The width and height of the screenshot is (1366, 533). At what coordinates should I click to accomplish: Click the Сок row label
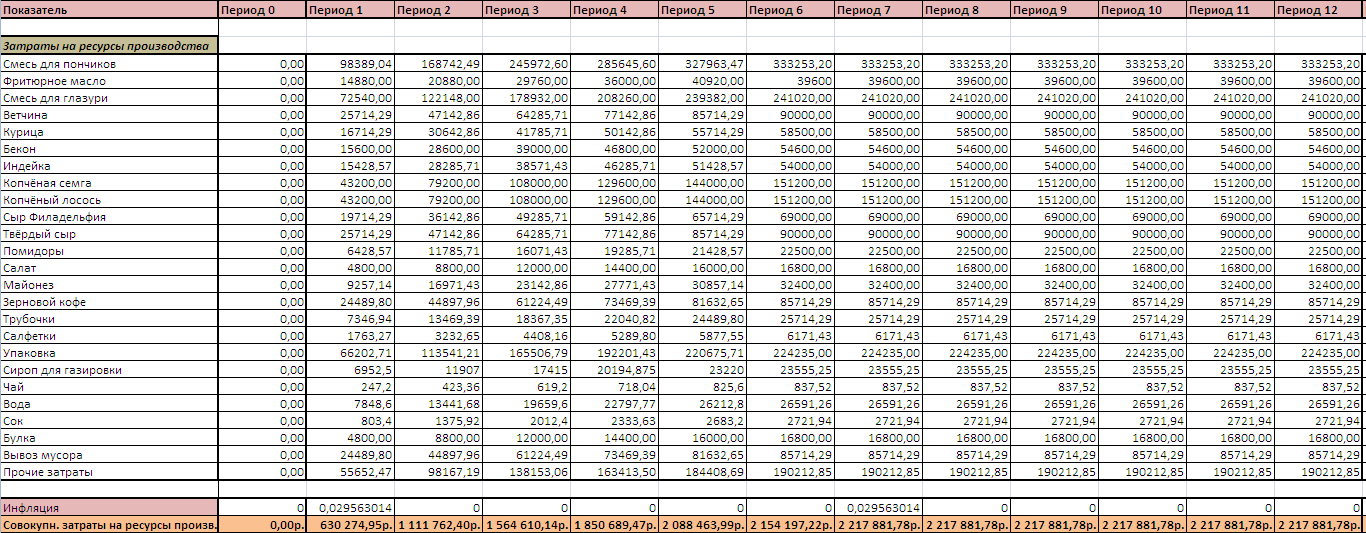109,421
